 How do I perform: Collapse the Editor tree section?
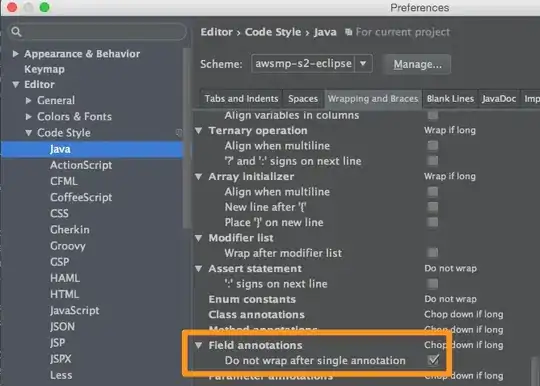pos(16,84)
